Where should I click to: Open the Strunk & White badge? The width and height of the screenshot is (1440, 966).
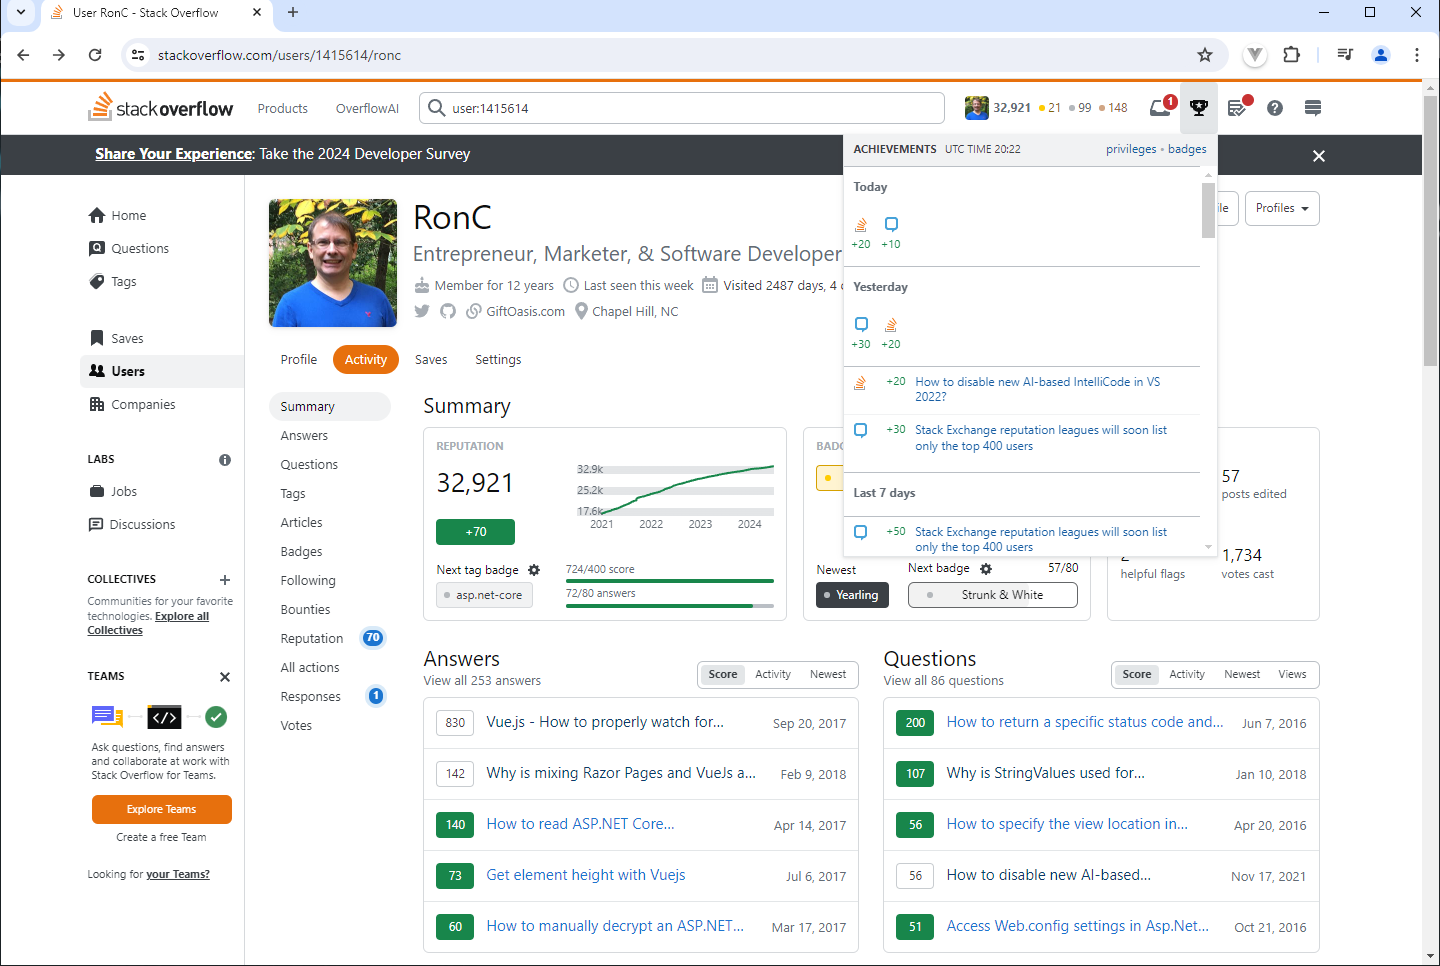(993, 595)
